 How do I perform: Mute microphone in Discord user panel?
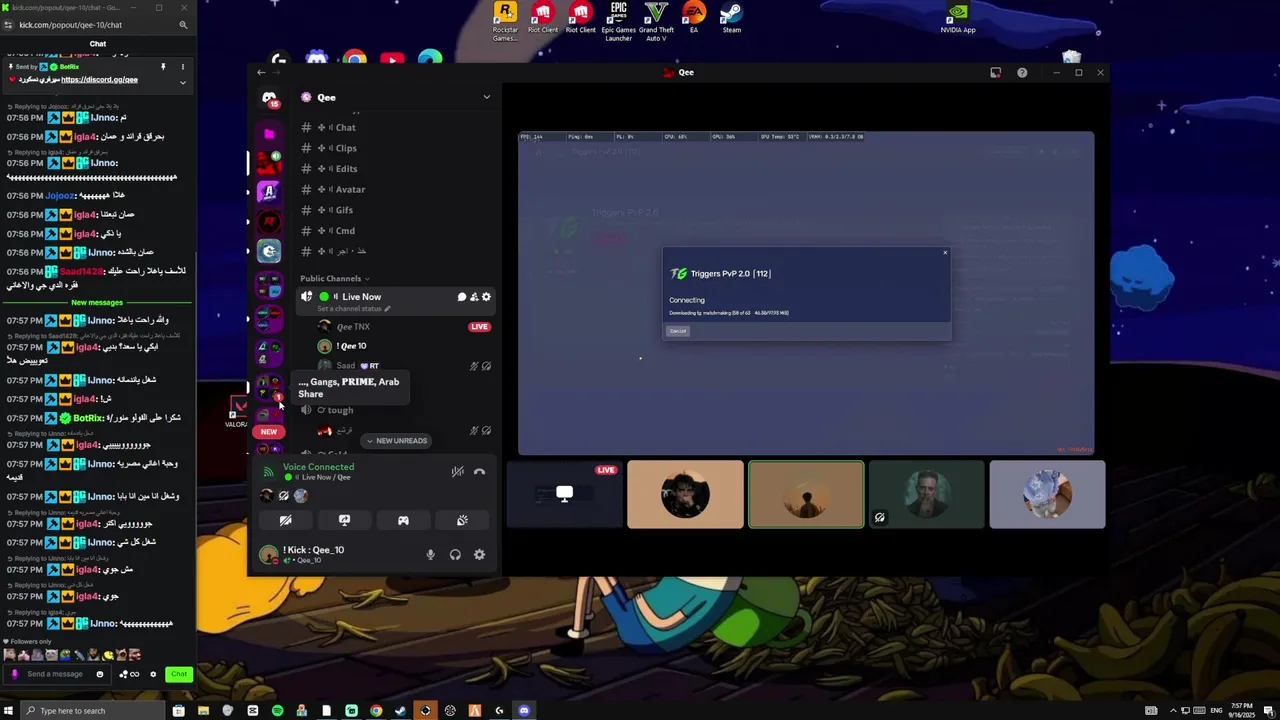point(431,555)
